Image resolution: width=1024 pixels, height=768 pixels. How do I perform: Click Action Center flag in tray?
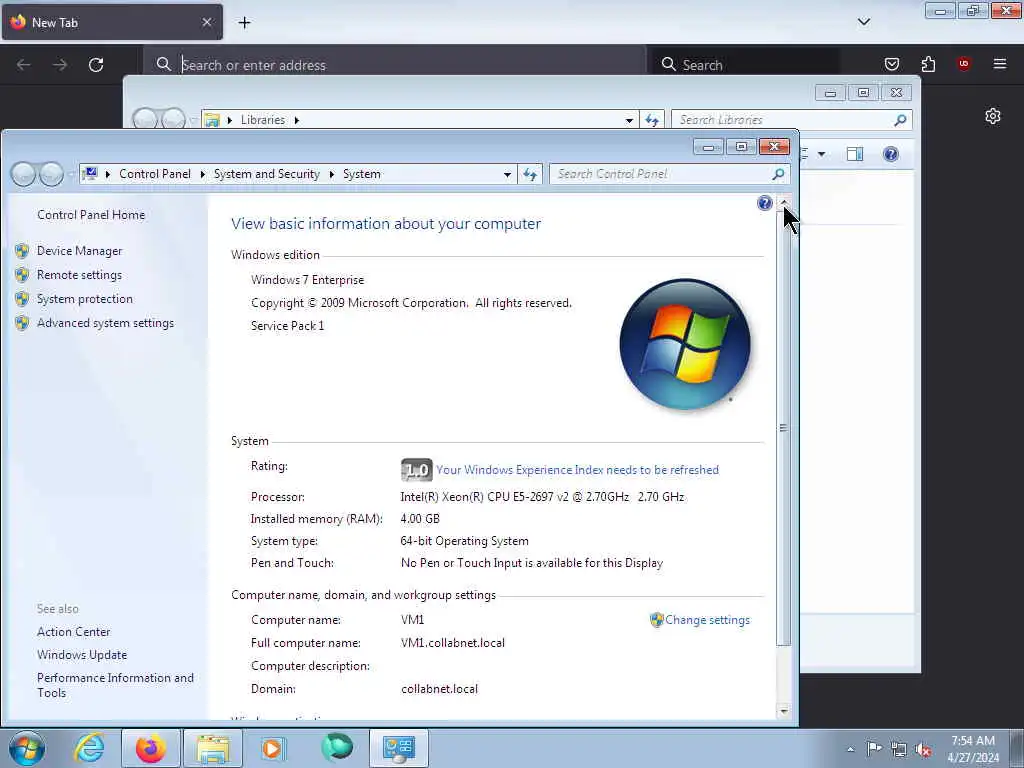tap(874, 748)
